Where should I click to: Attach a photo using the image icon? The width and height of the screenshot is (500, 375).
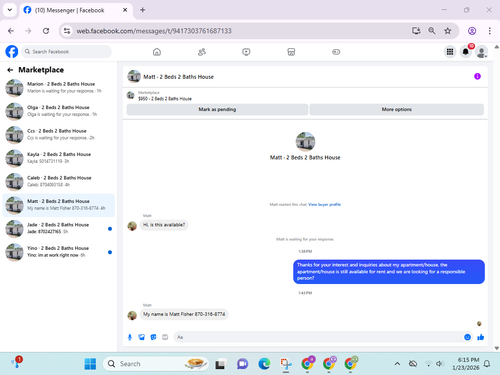[142, 337]
